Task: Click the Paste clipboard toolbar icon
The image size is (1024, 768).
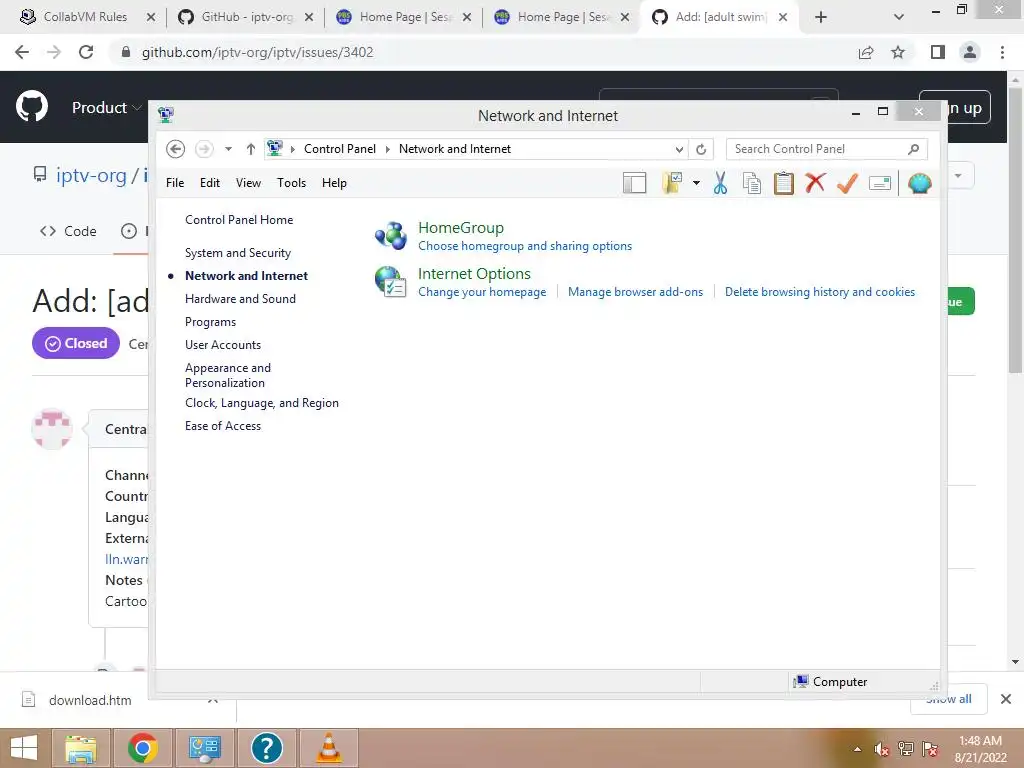Action: pyautogui.click(x=783, y=184)
